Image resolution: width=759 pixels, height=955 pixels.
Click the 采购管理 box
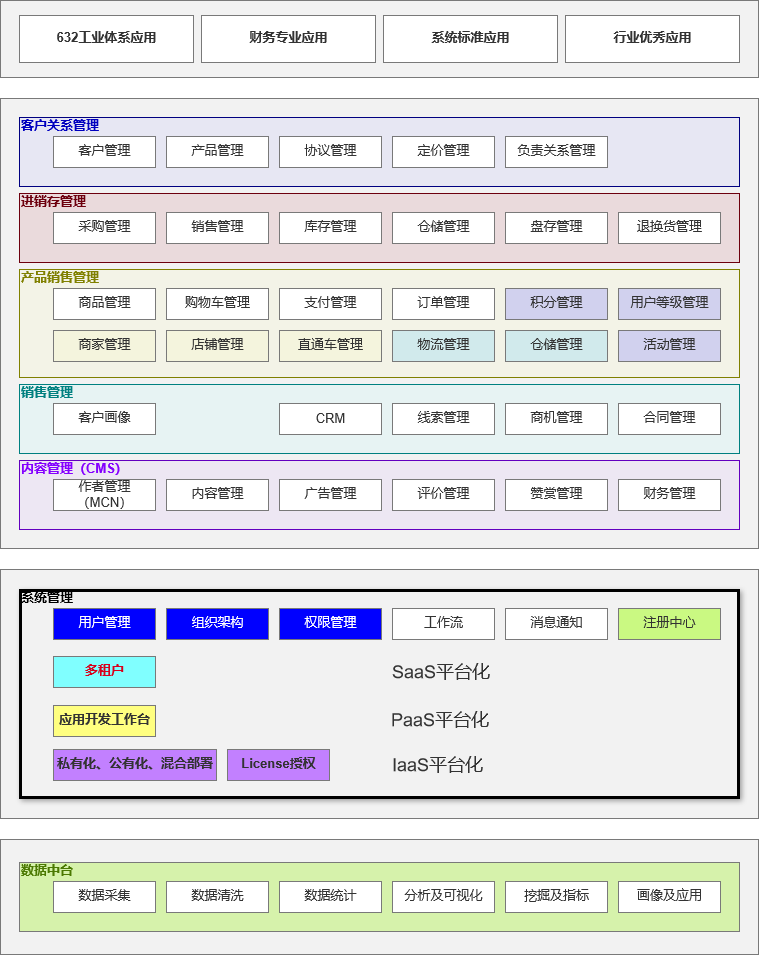pos(104,228)
